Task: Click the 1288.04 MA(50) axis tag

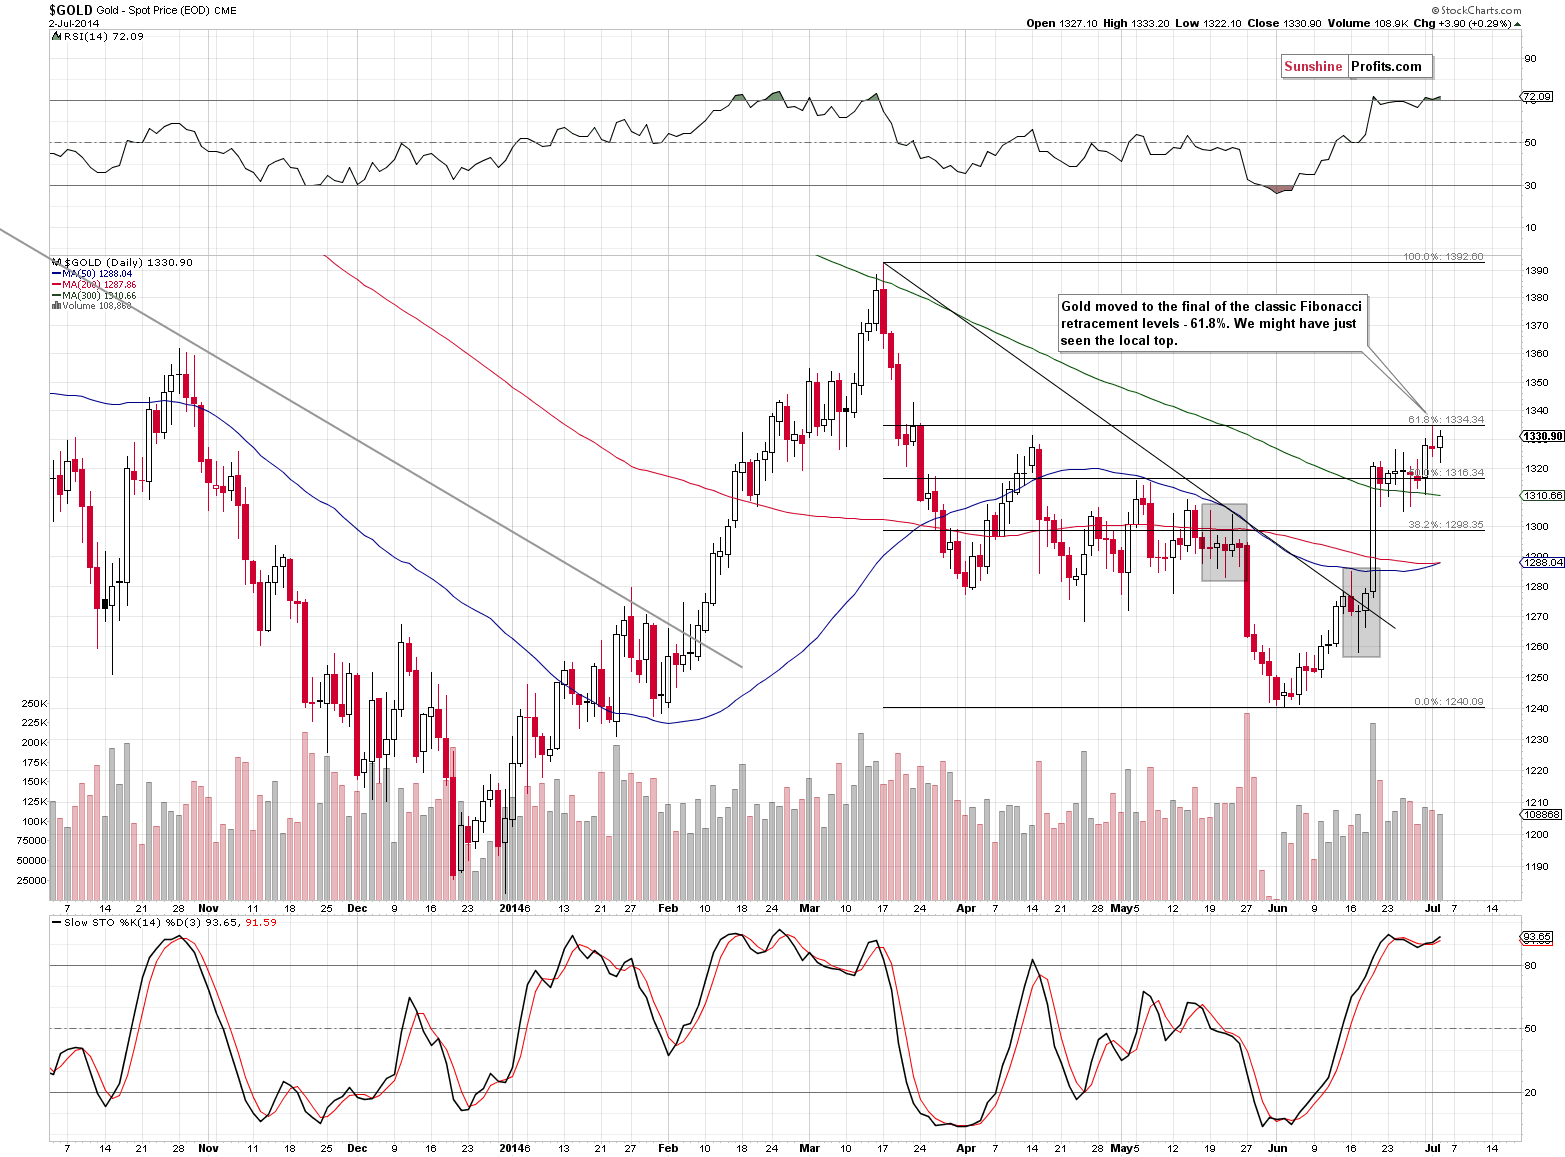Action: click(1542, 562)
